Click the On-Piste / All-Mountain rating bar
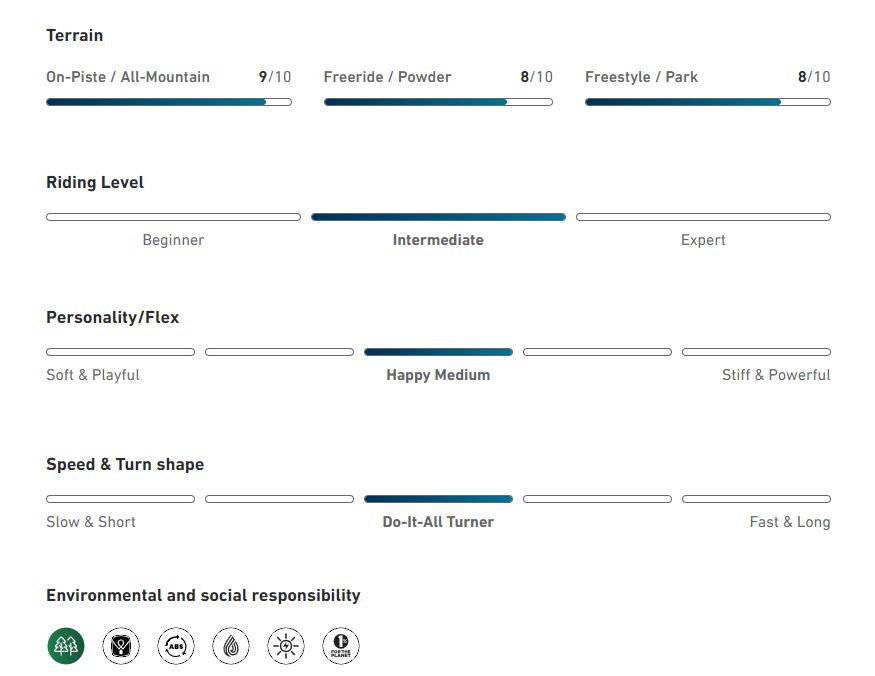 (168, 102)
